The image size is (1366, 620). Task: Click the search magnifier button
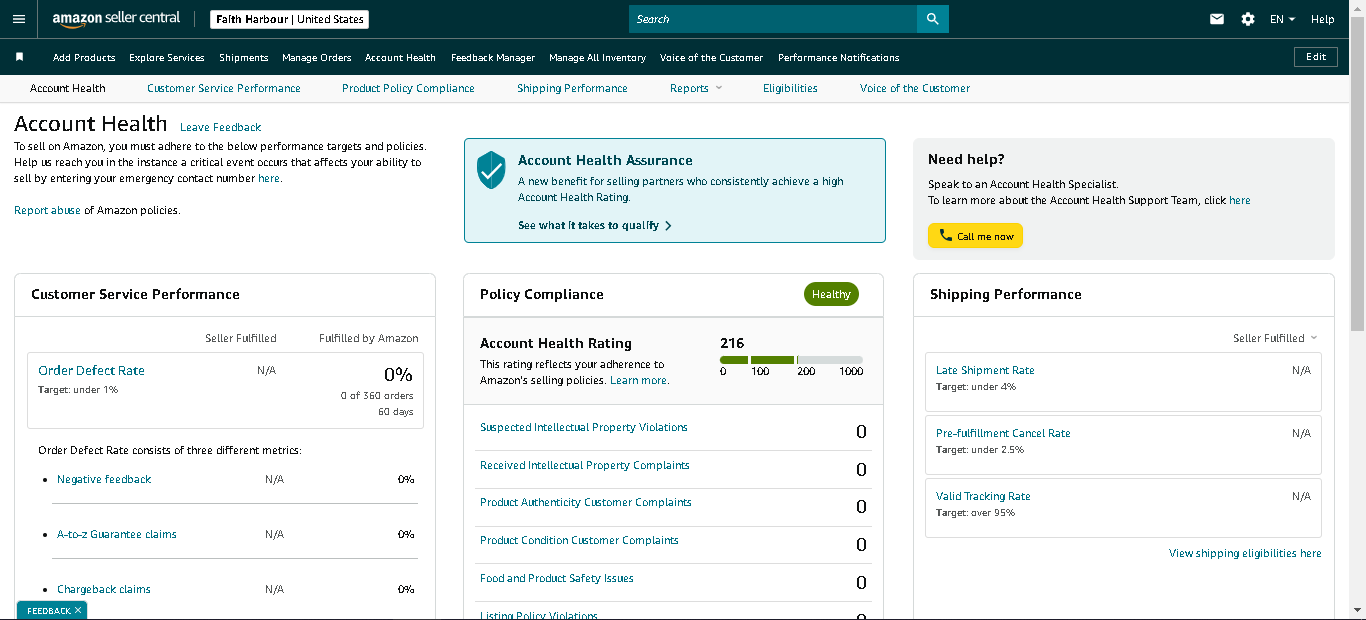pos(933,19)
